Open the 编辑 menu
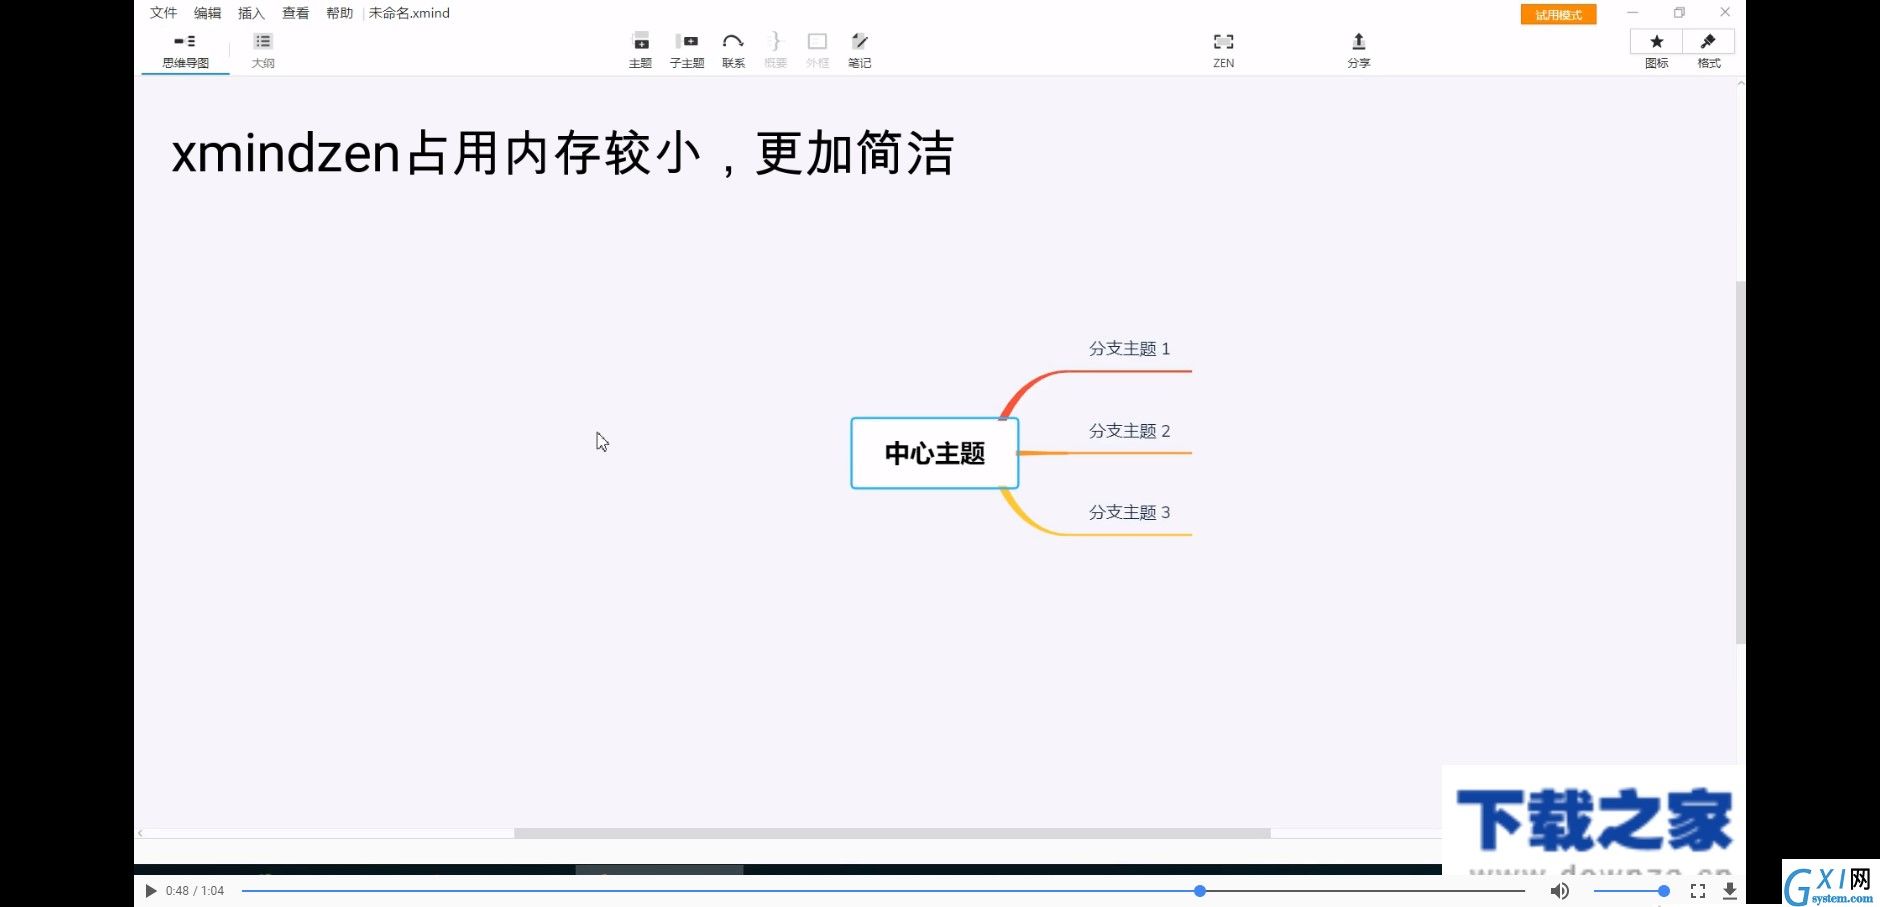 pyautogui.click(x=207, y=13)
